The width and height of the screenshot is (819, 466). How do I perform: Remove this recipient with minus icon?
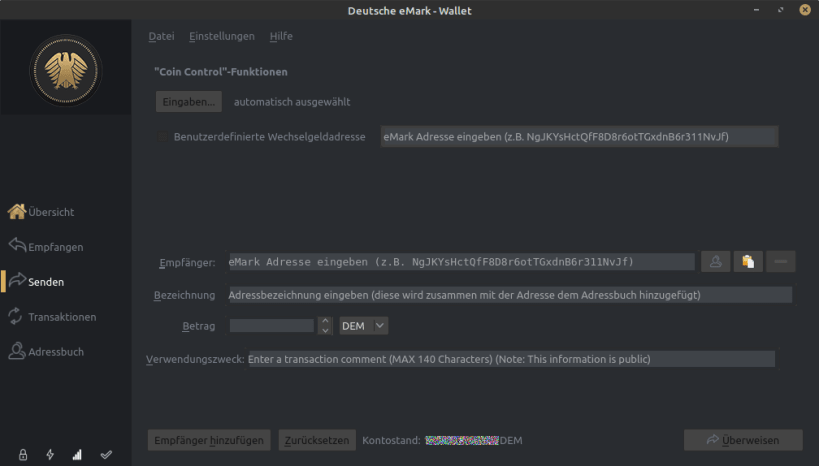click(x=780, y=262)
